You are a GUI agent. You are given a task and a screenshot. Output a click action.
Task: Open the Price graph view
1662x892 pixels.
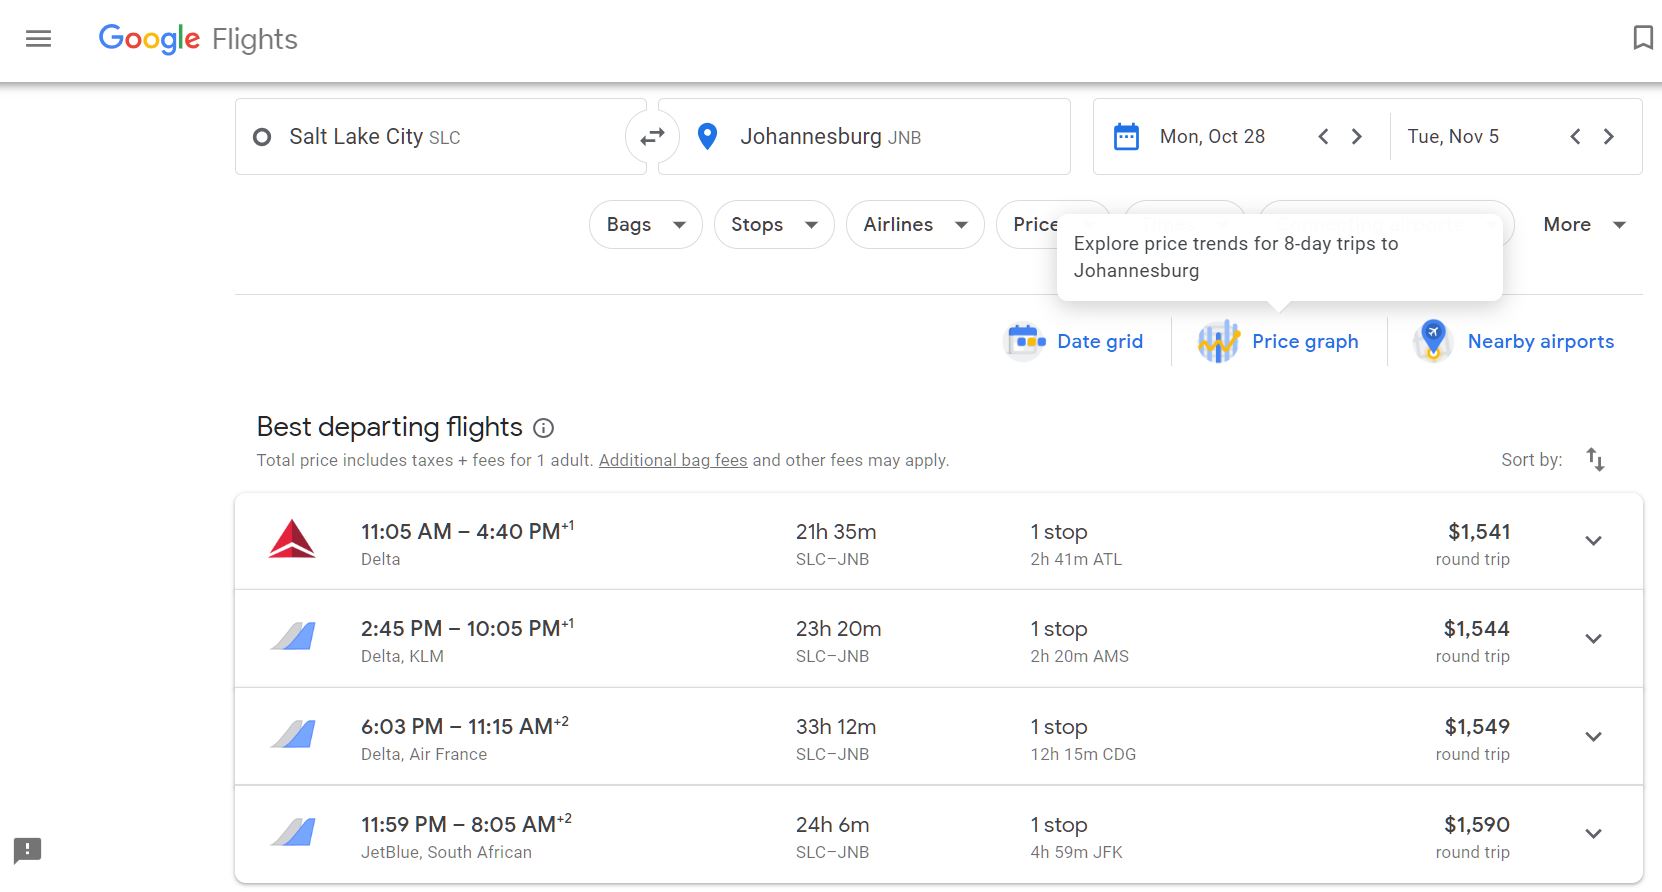[x=1279, y=342]
